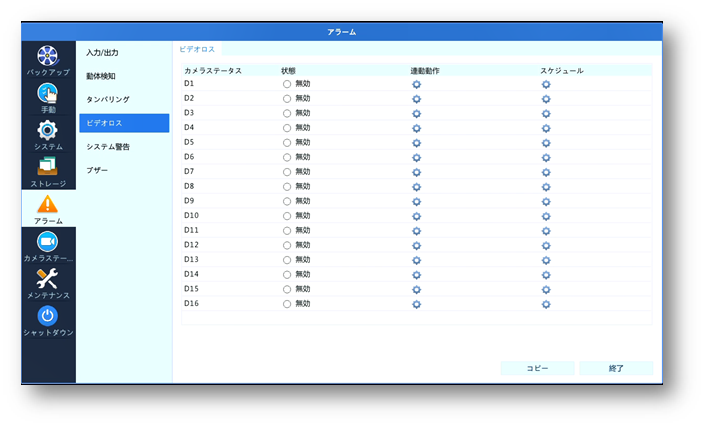Screen dimensions: 705x427
Task: Click the 連動動作 column header
Action: [425, 71]
